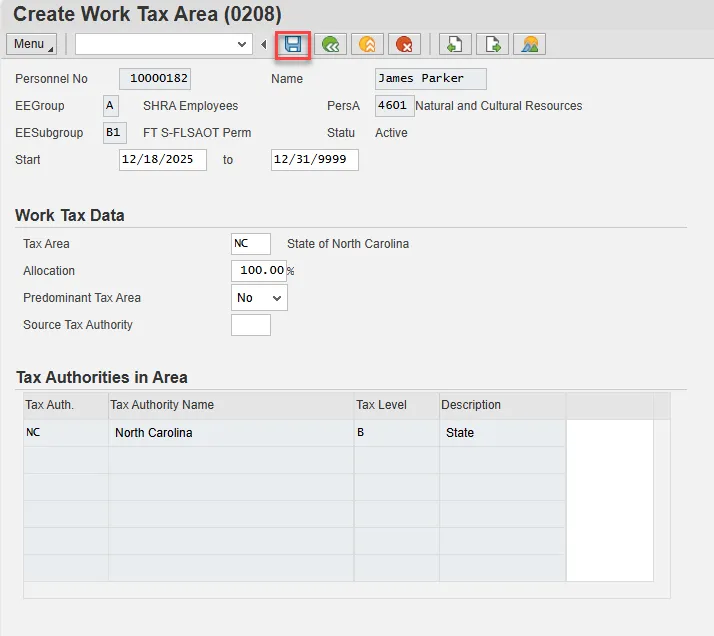
Task: Click the green Back arrow icon
Action: pos(330,44)
